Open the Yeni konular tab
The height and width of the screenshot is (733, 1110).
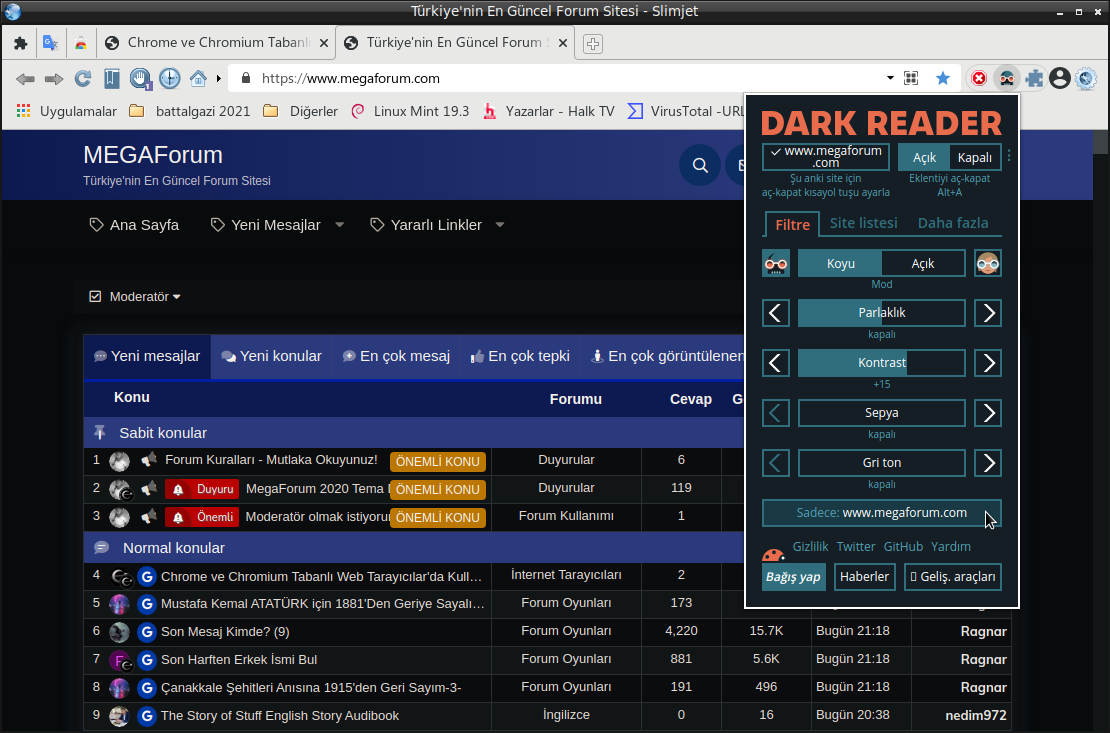coord(271,356)
